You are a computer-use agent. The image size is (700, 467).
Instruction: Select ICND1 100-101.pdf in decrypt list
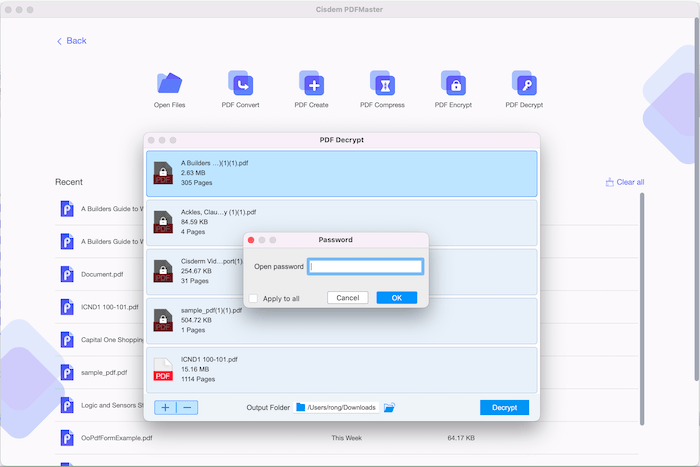coord(342,370)
